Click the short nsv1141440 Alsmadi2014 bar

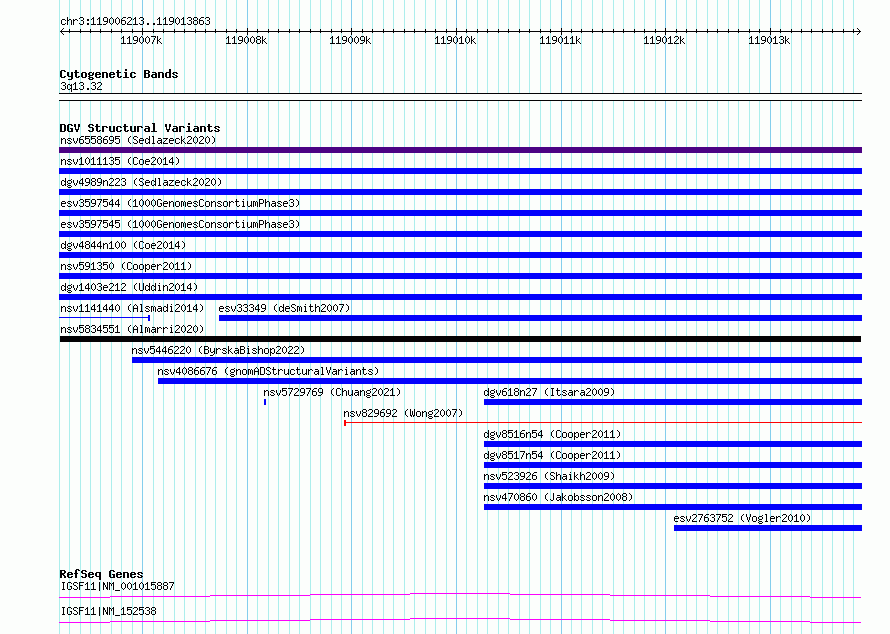click(x=104, y=318)
